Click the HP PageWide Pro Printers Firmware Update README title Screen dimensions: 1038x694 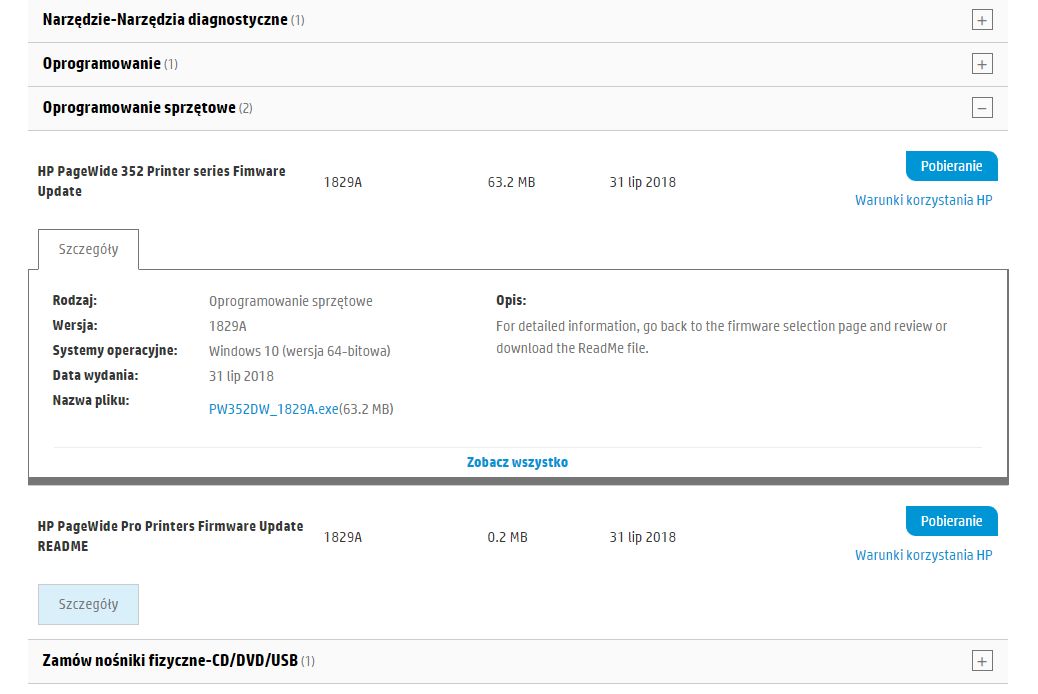pyautogui.click(x=170, y=536)
